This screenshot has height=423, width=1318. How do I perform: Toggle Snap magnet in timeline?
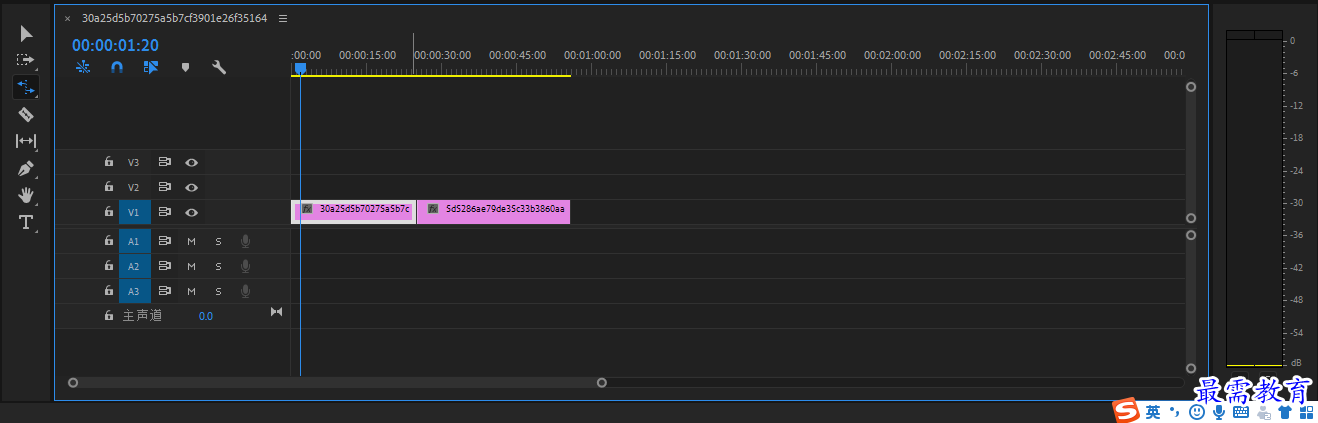[x=116, y=67]
